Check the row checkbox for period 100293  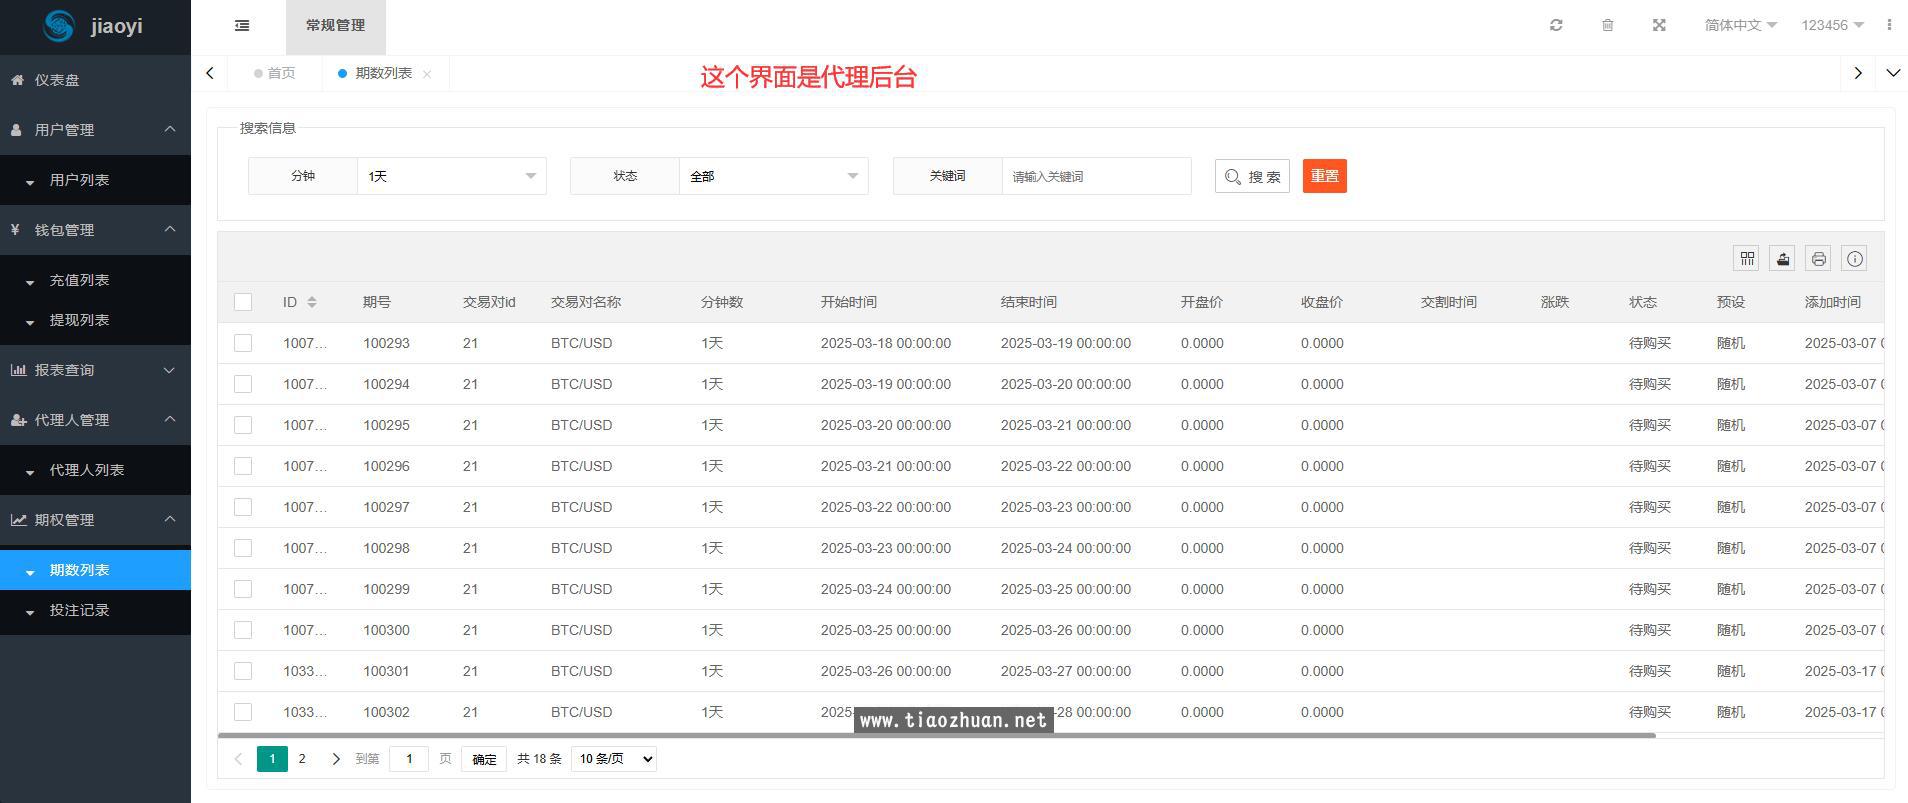[243, 343]
